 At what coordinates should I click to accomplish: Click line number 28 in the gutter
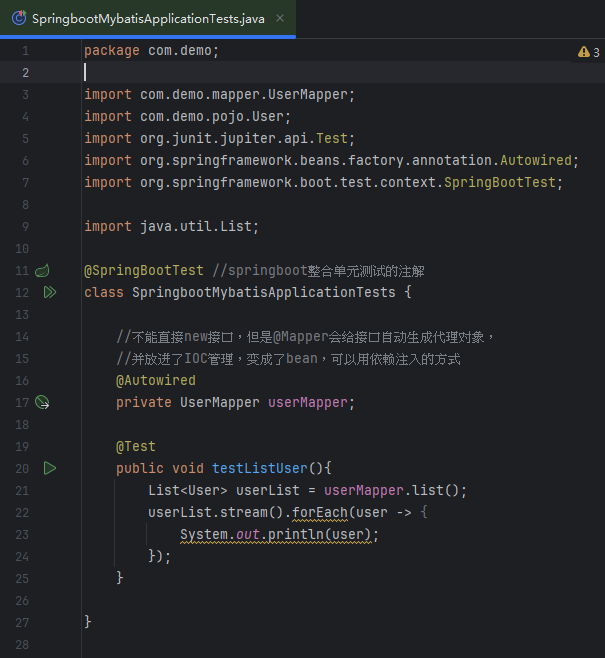tap(22, 645)
